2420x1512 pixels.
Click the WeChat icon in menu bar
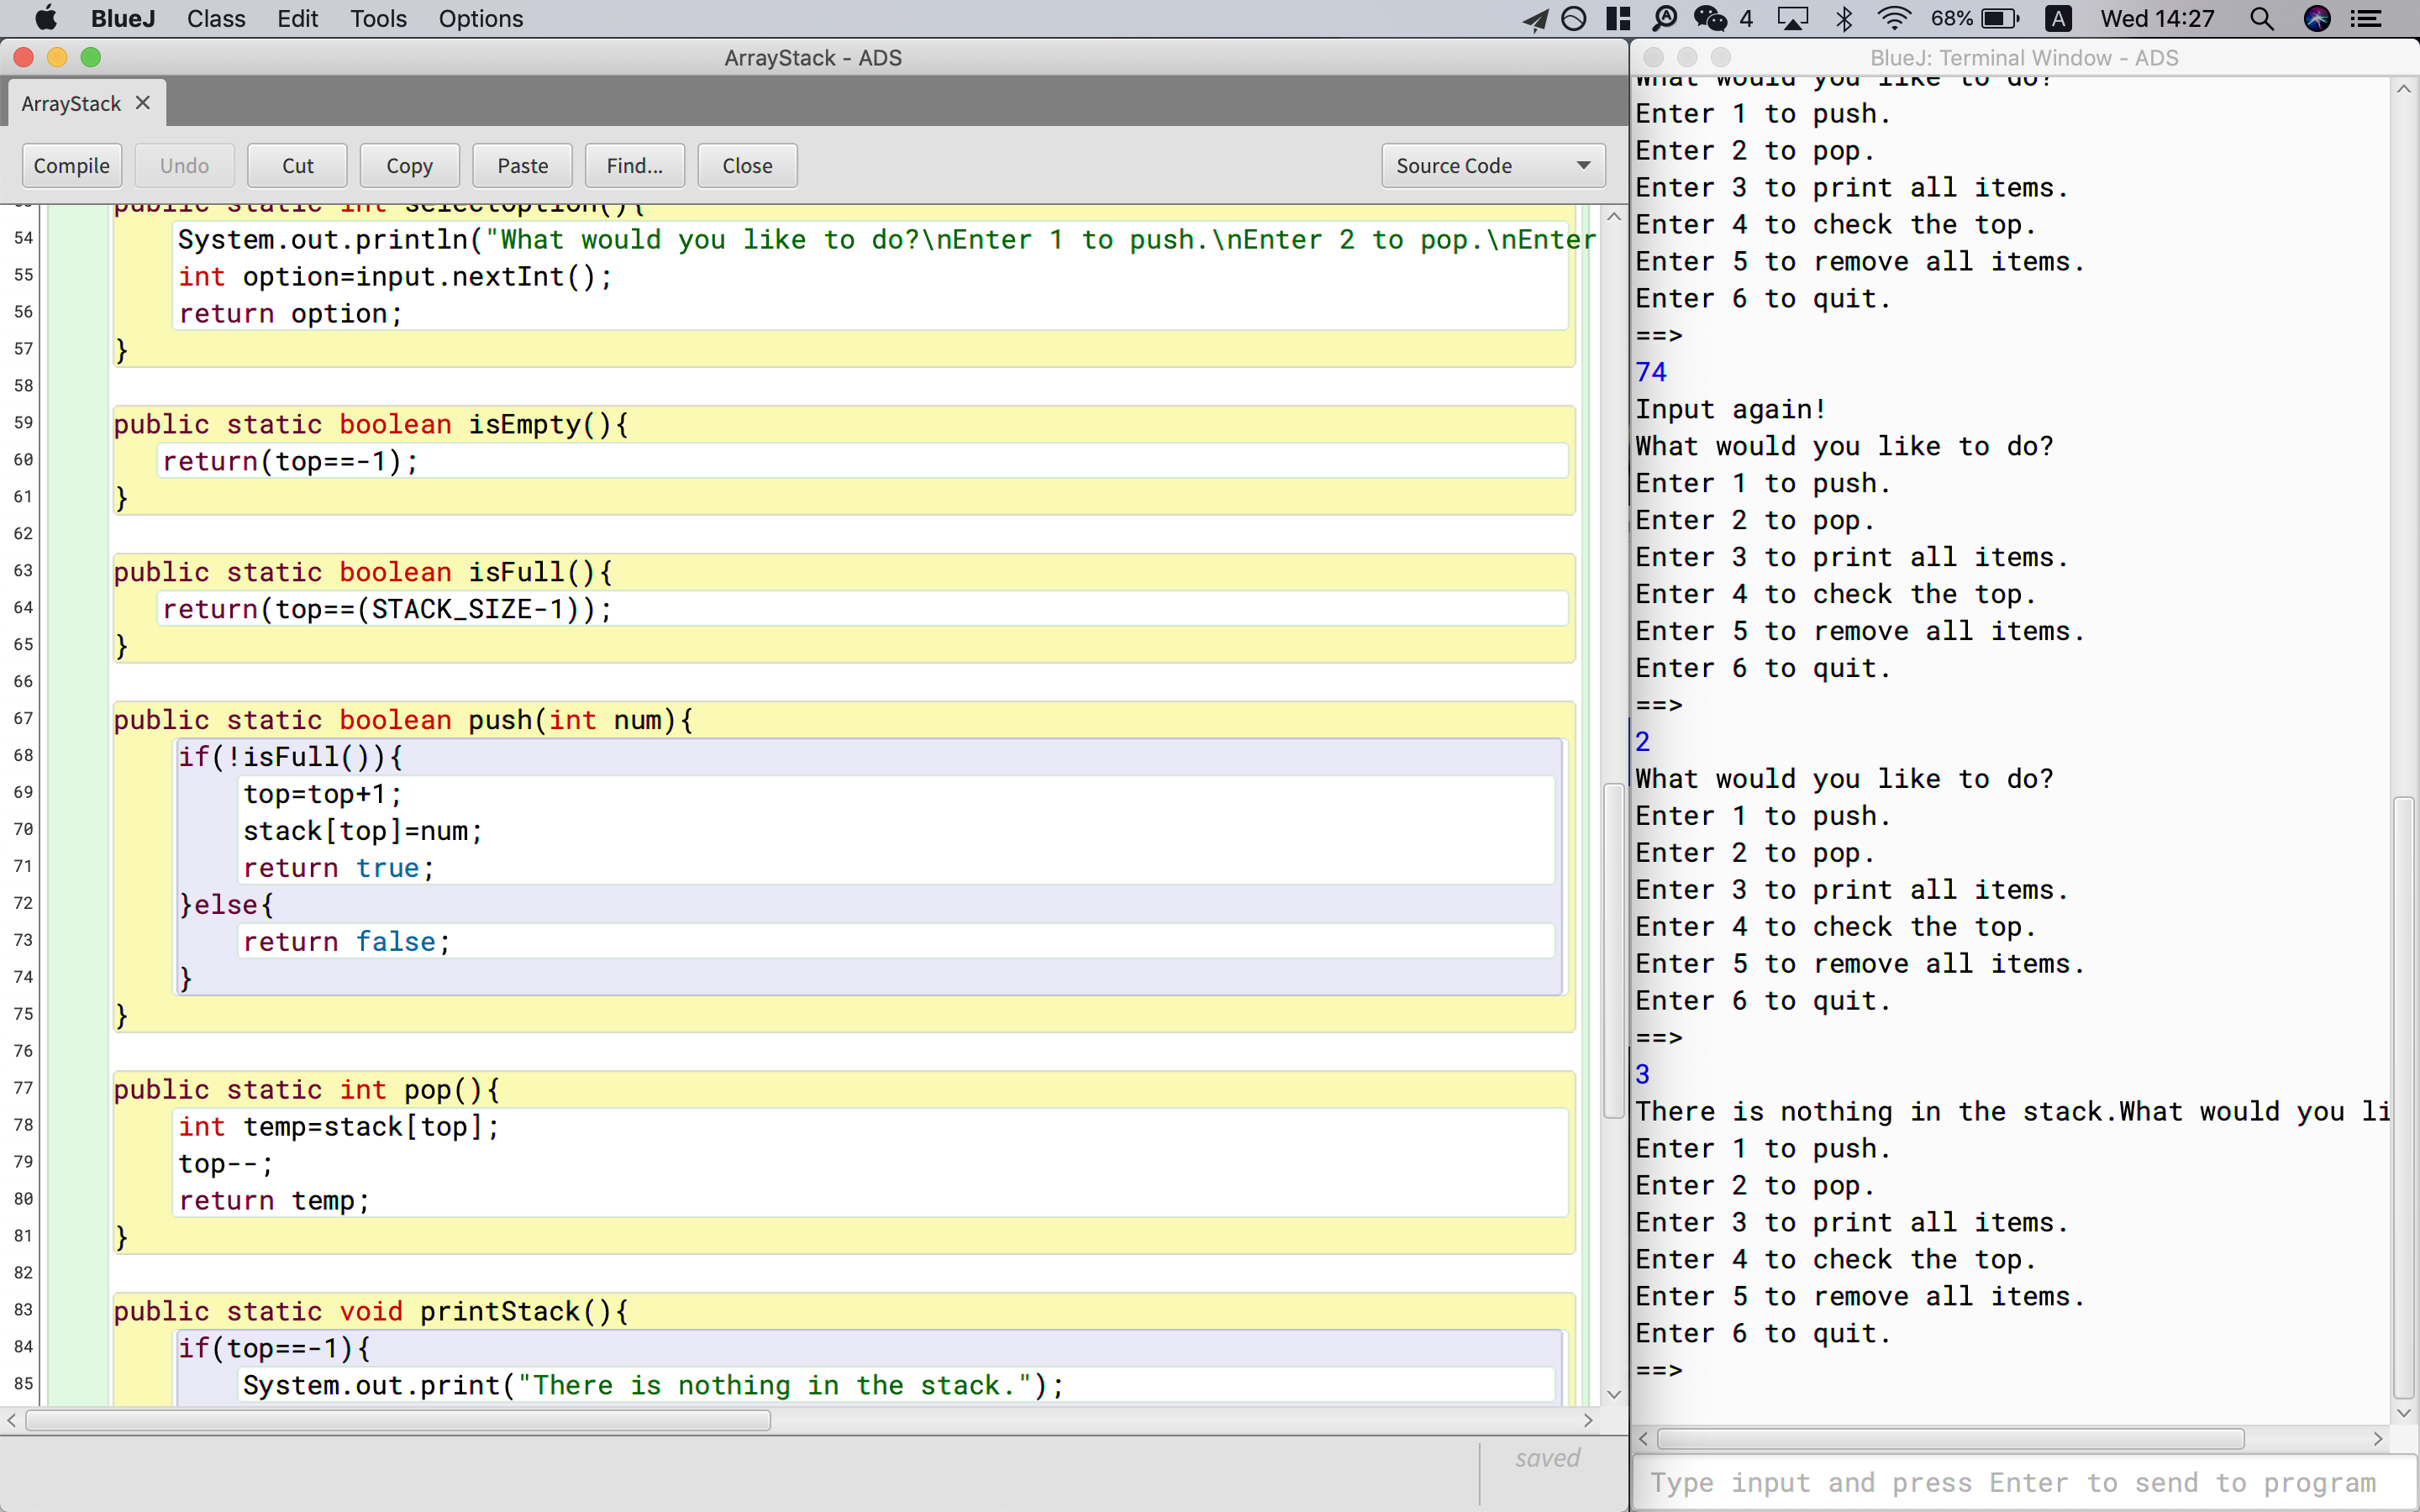1710,19
